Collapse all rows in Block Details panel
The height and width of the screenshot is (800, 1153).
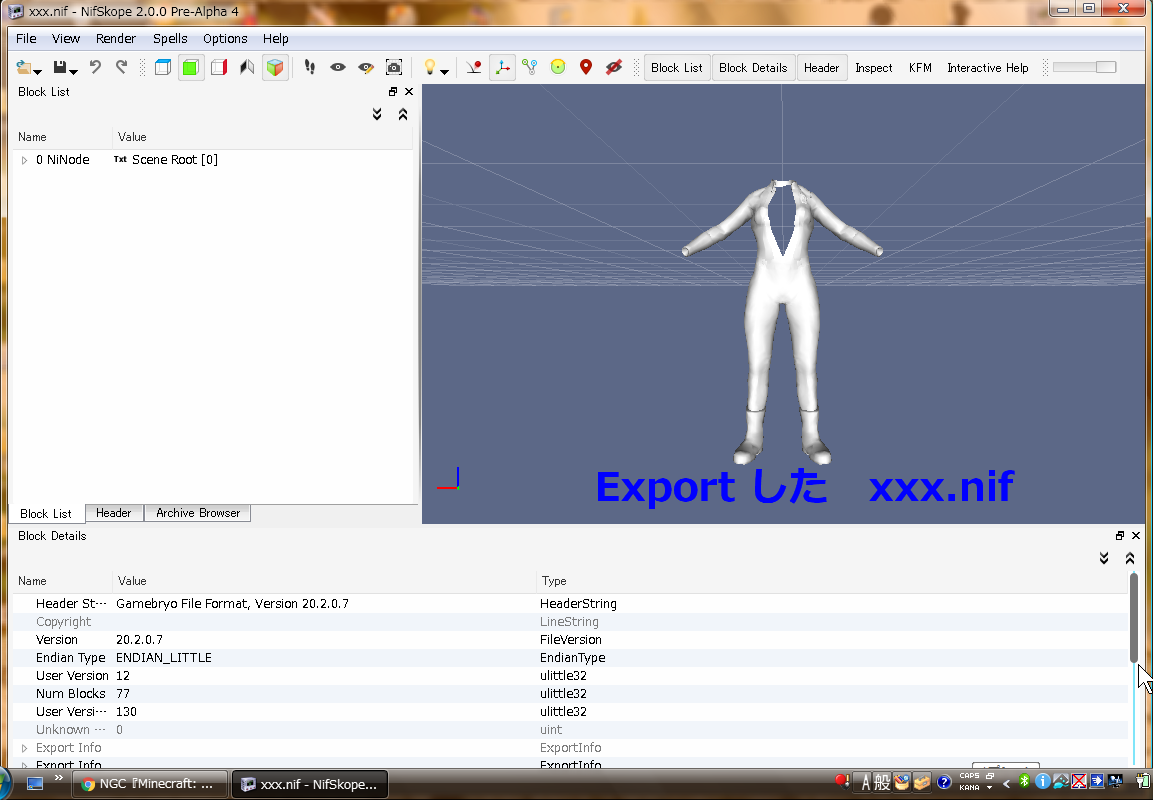[x=1130, y=558]
